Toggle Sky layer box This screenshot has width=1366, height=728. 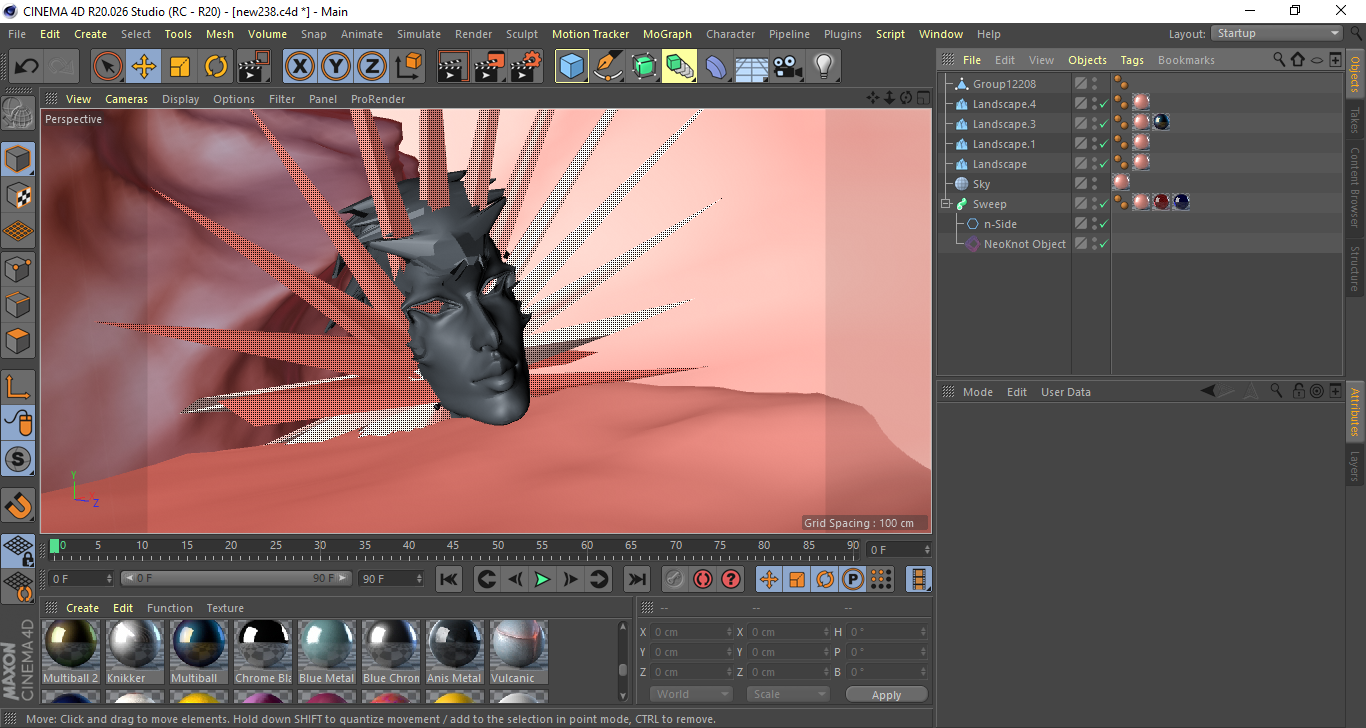(x=1081, y=184)
